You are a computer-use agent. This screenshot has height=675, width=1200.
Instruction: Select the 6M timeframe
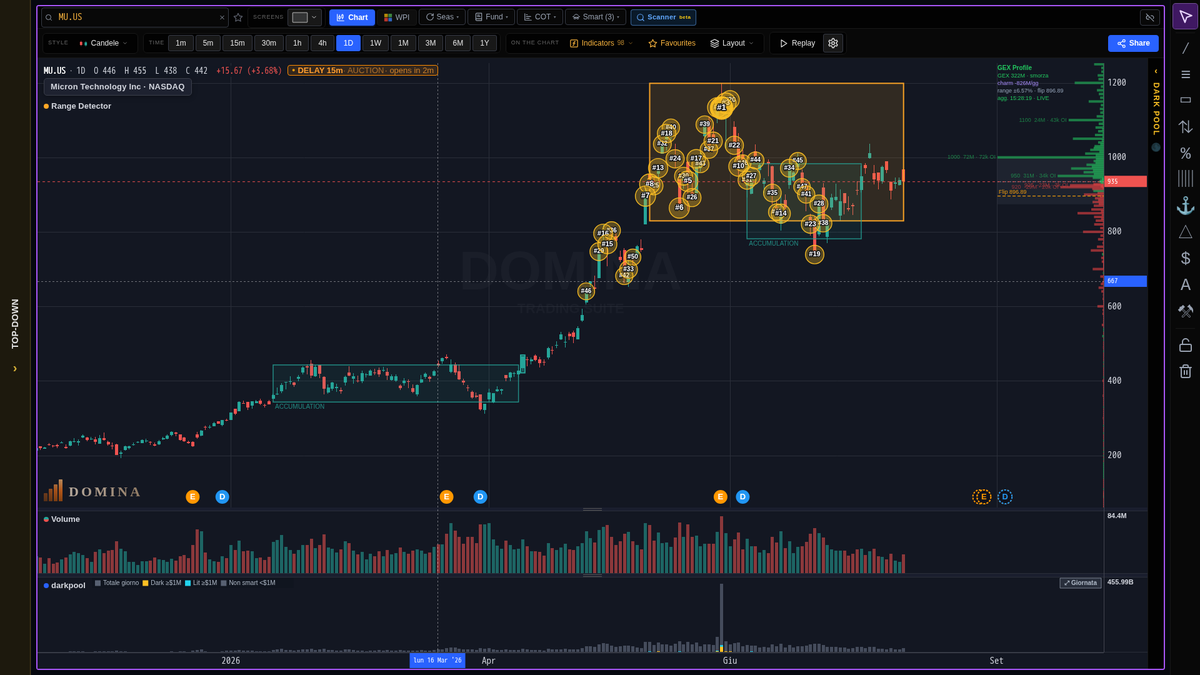pos(457,43)
